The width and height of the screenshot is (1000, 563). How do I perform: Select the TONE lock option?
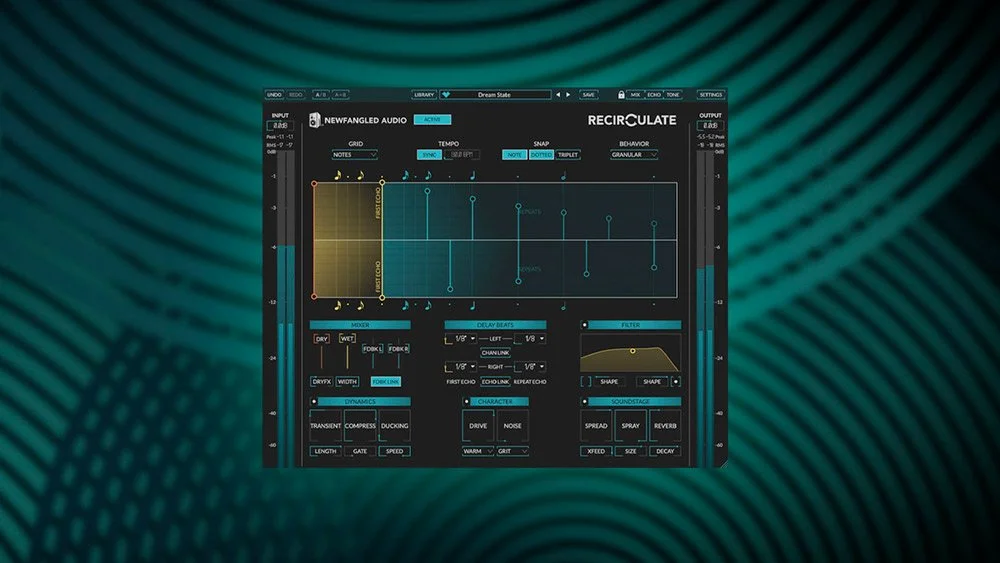click(673, 94)
